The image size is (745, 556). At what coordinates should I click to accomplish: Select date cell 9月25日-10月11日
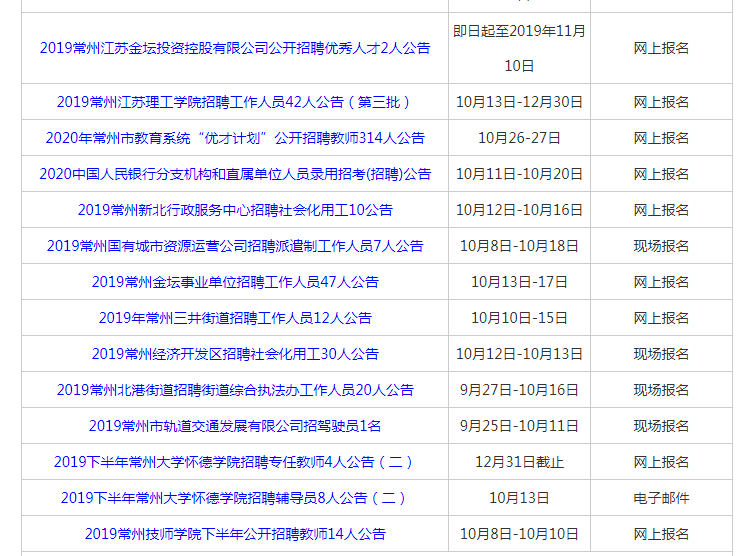[519, 426]
